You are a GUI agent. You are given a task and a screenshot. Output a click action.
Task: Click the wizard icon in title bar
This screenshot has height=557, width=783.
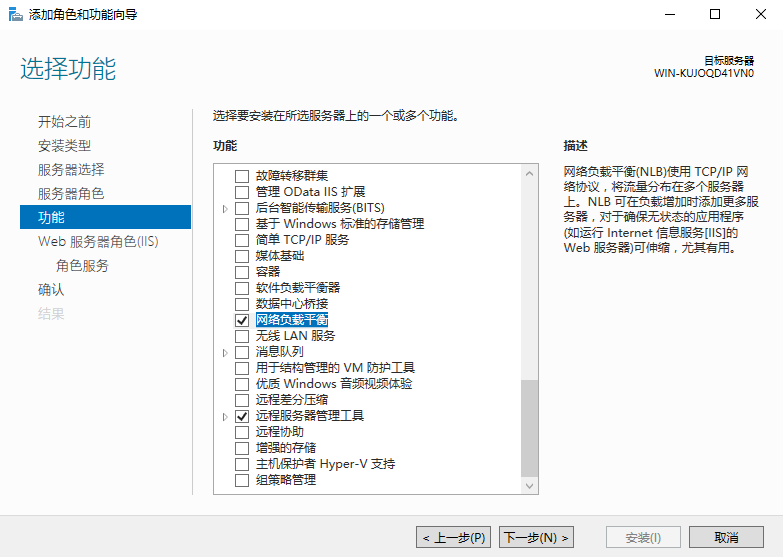click(15, 14)
